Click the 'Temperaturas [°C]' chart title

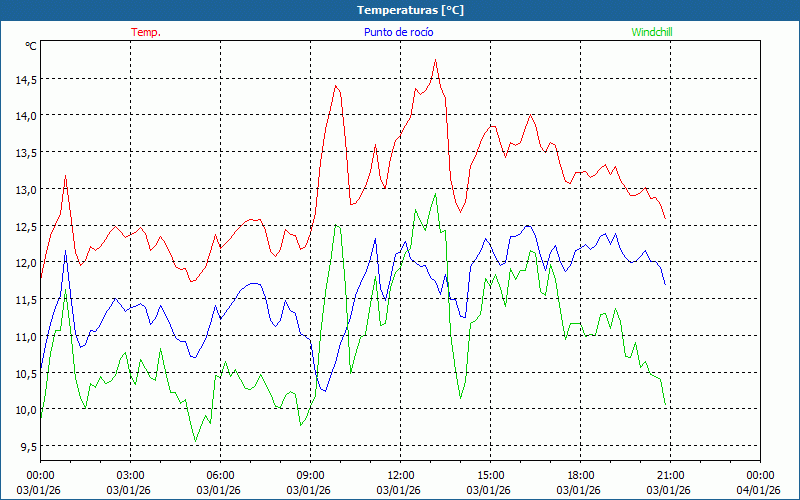pos(410,10)
